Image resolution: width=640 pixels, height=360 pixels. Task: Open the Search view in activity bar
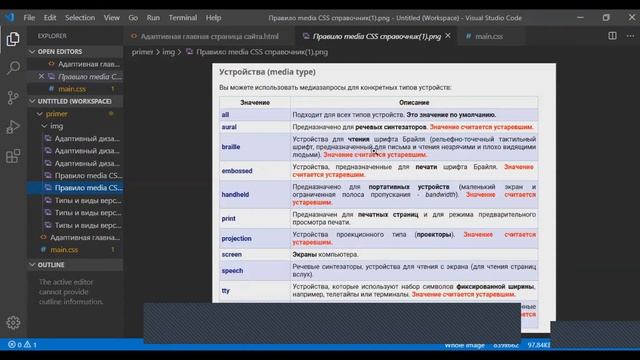click(13, 68)
